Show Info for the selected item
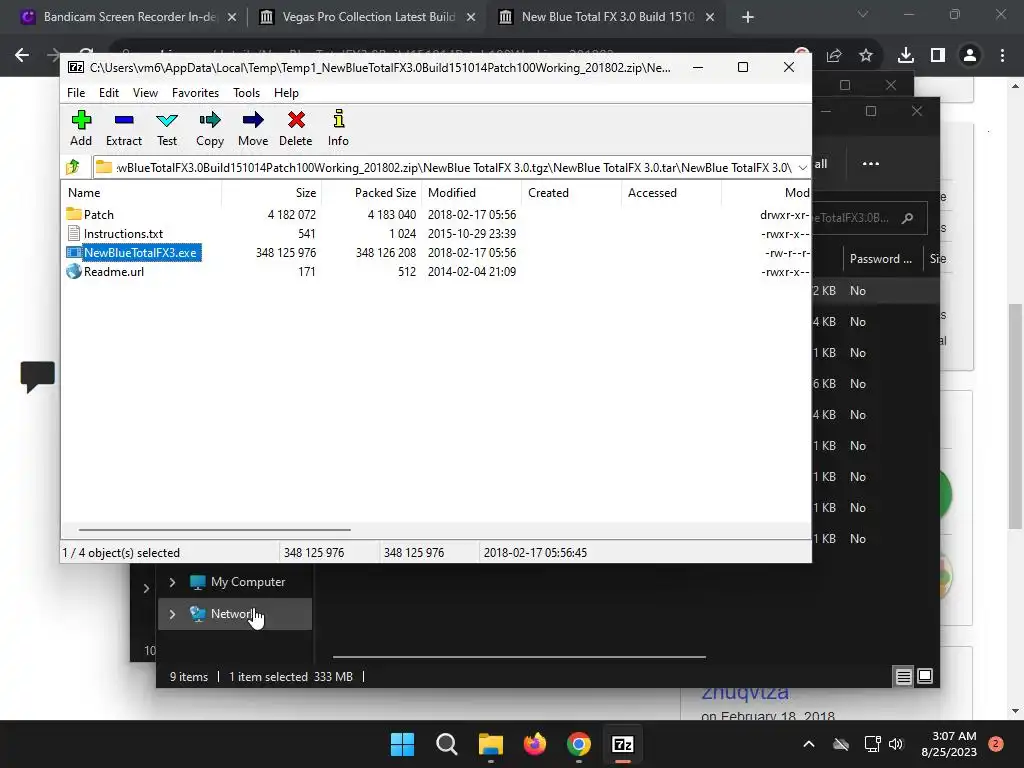Image resolution: width=1024 pixels, height=768 pixels. point(338,128)
